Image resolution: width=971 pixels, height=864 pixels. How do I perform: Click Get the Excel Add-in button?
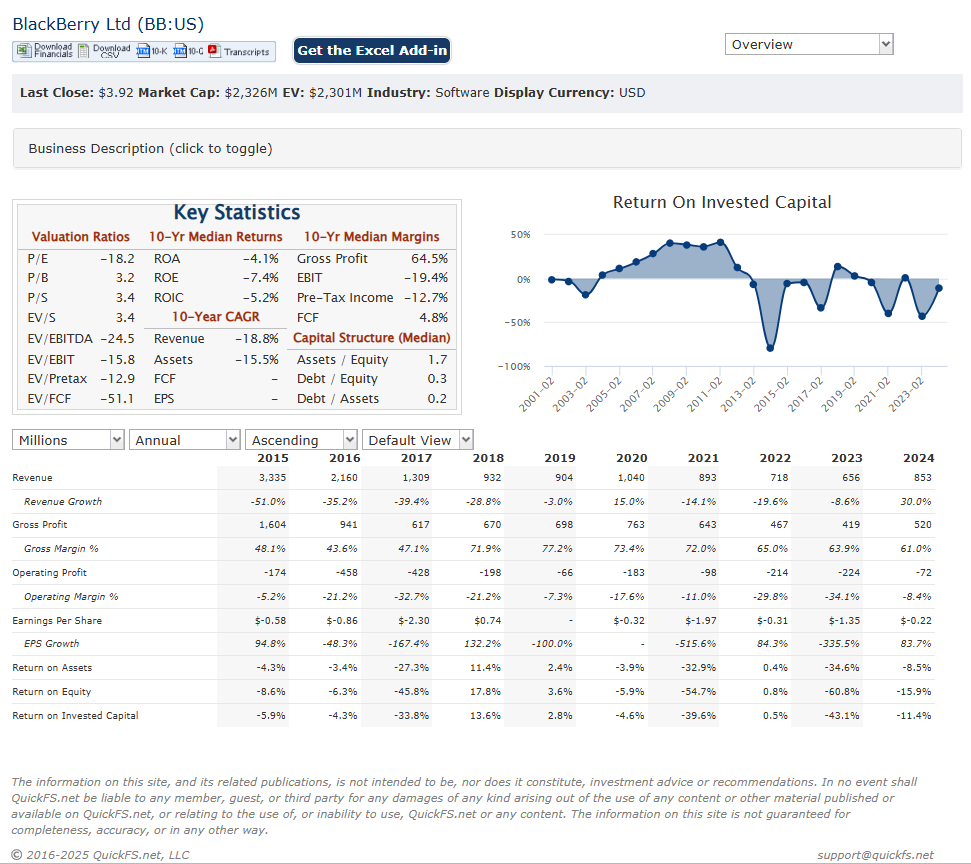[x=372, y=51]
